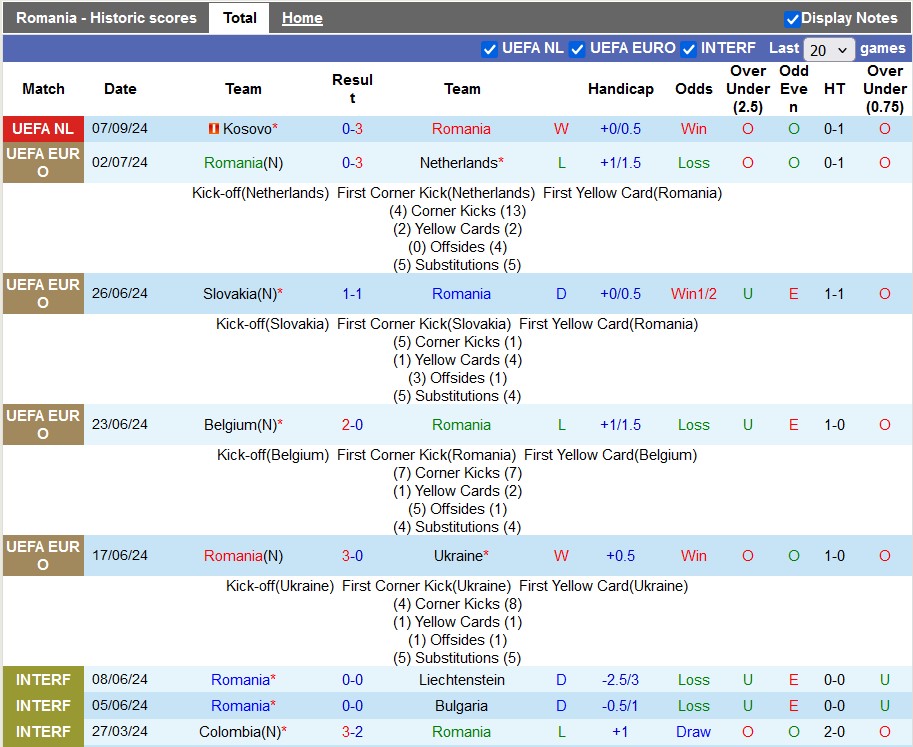Switch to the Home tab
Image resolution: width=913 pixels, height=747 pixels.
(x=302, y=18)
